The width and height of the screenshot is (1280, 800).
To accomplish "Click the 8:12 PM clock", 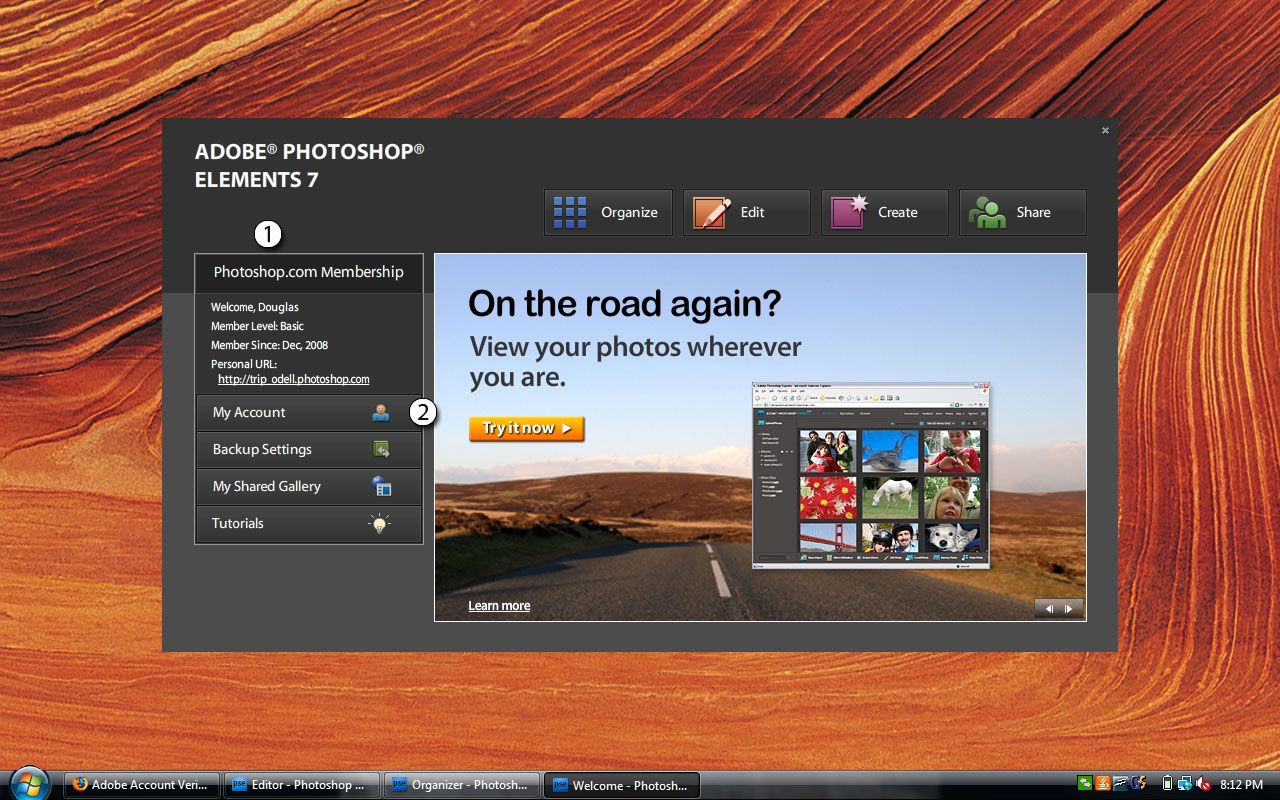I will pos(1243,785).
